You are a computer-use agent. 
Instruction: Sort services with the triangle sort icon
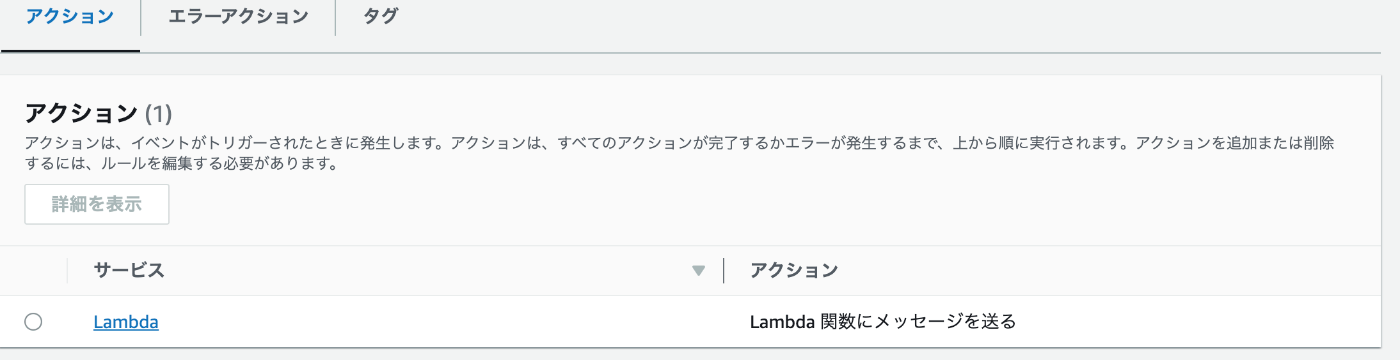pyautogui.click(x=699, y=271)
